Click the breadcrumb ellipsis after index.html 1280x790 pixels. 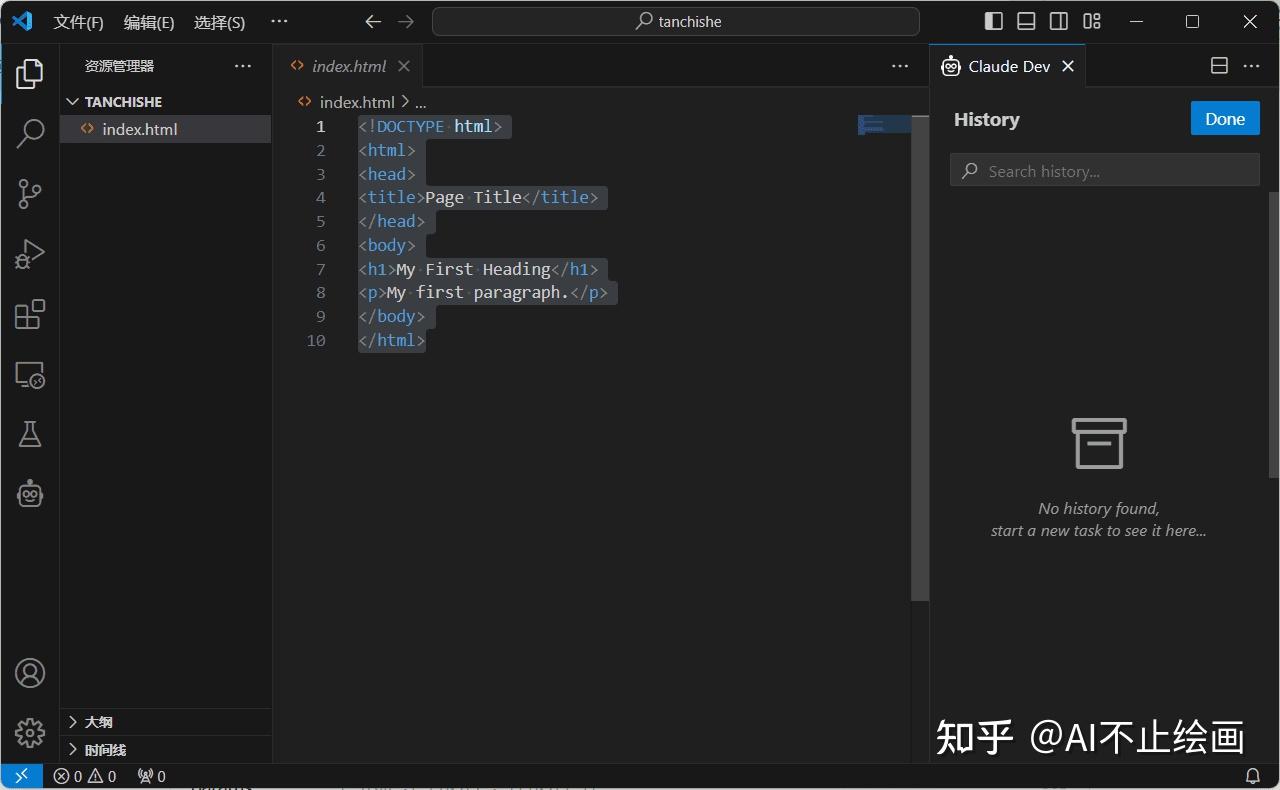coord(421,102)
